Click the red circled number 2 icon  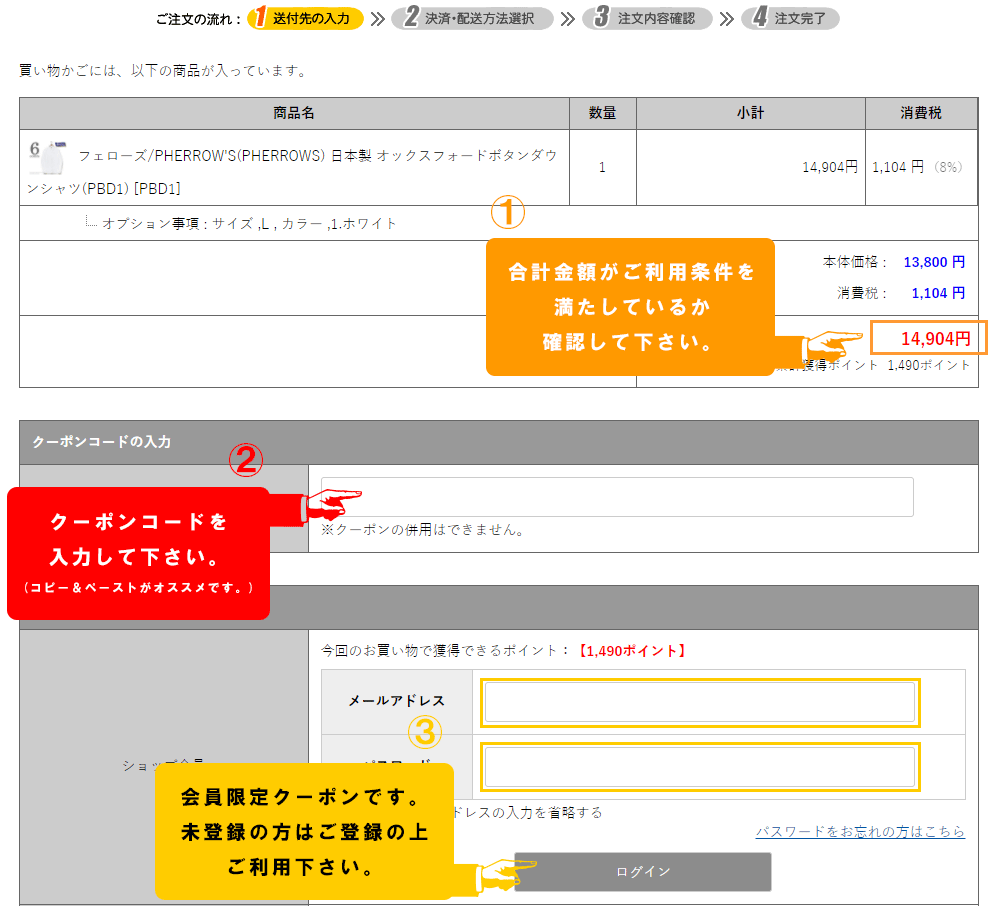pos(246,459)
